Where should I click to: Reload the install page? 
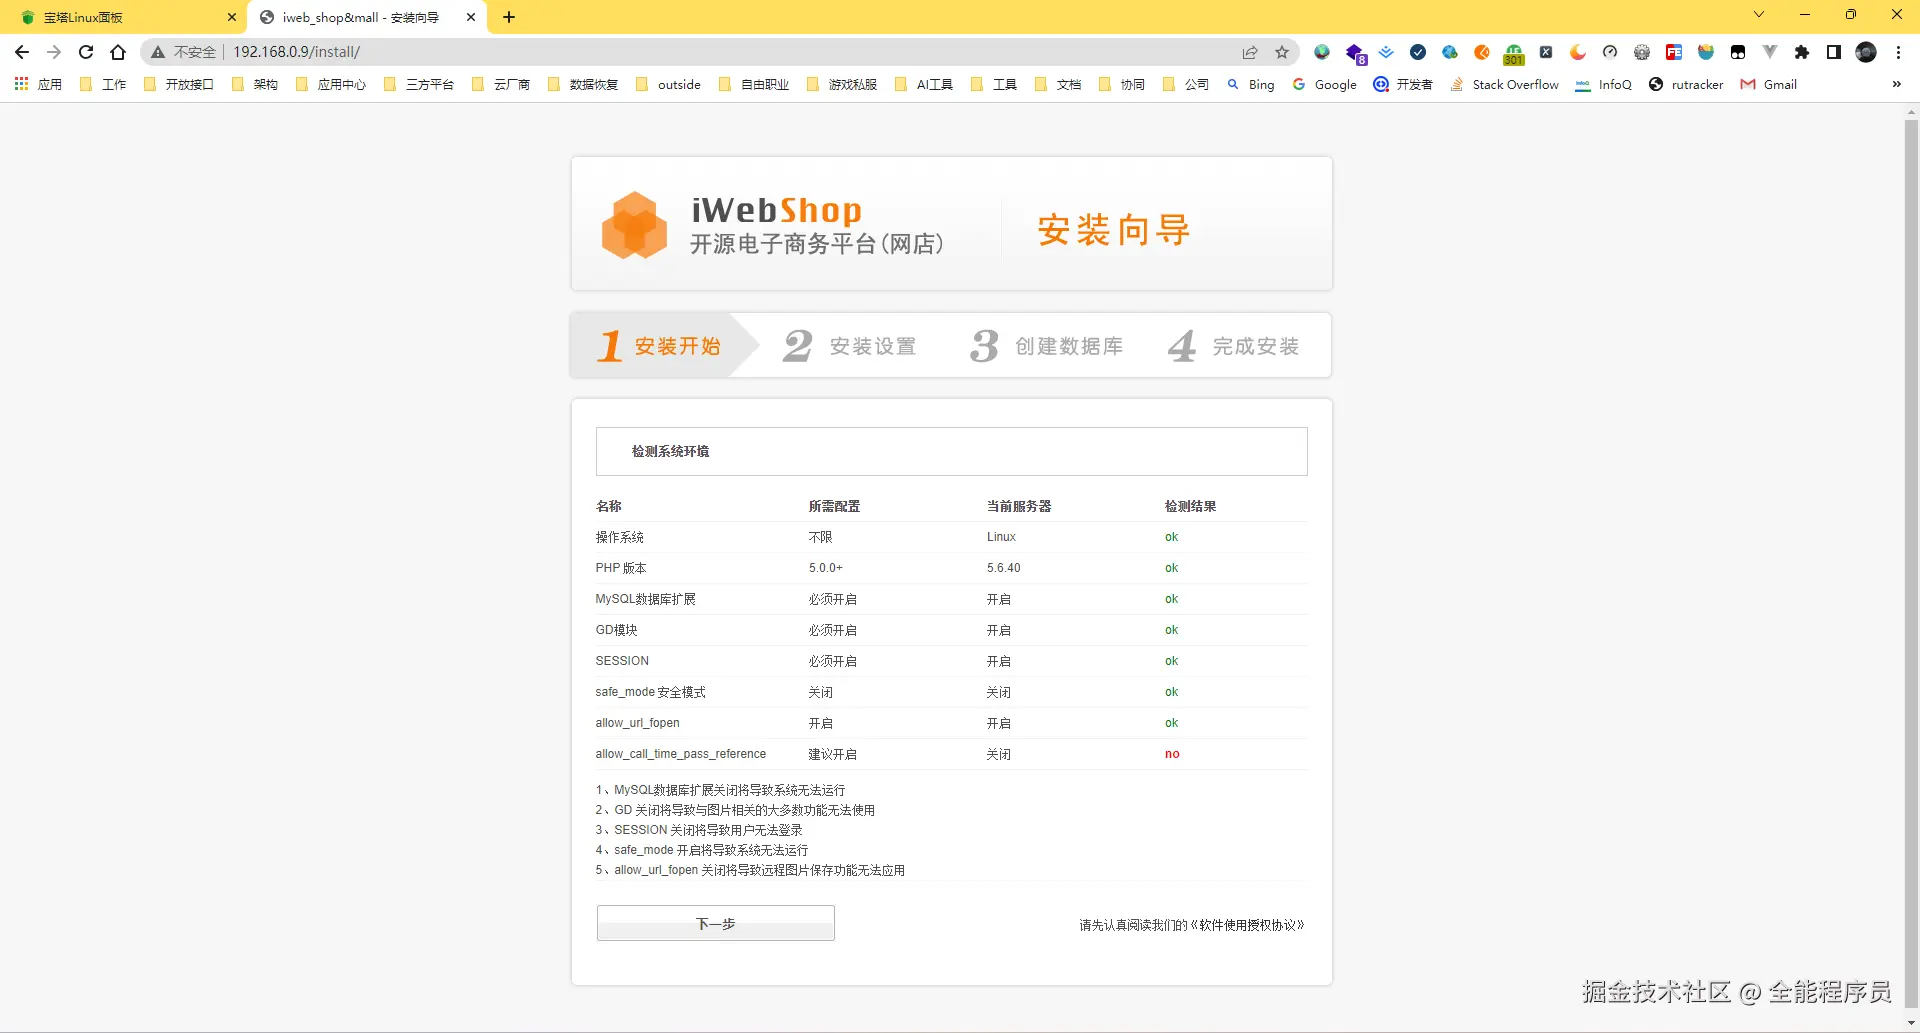click(x=86, y=52)
